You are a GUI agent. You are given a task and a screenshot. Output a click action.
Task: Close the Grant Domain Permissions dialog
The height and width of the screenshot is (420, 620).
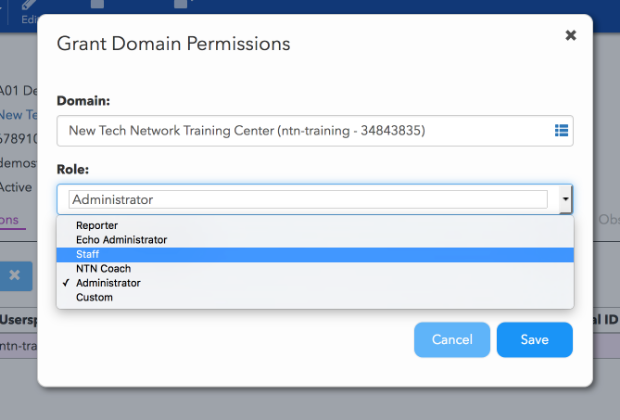(x=570, y=36)
